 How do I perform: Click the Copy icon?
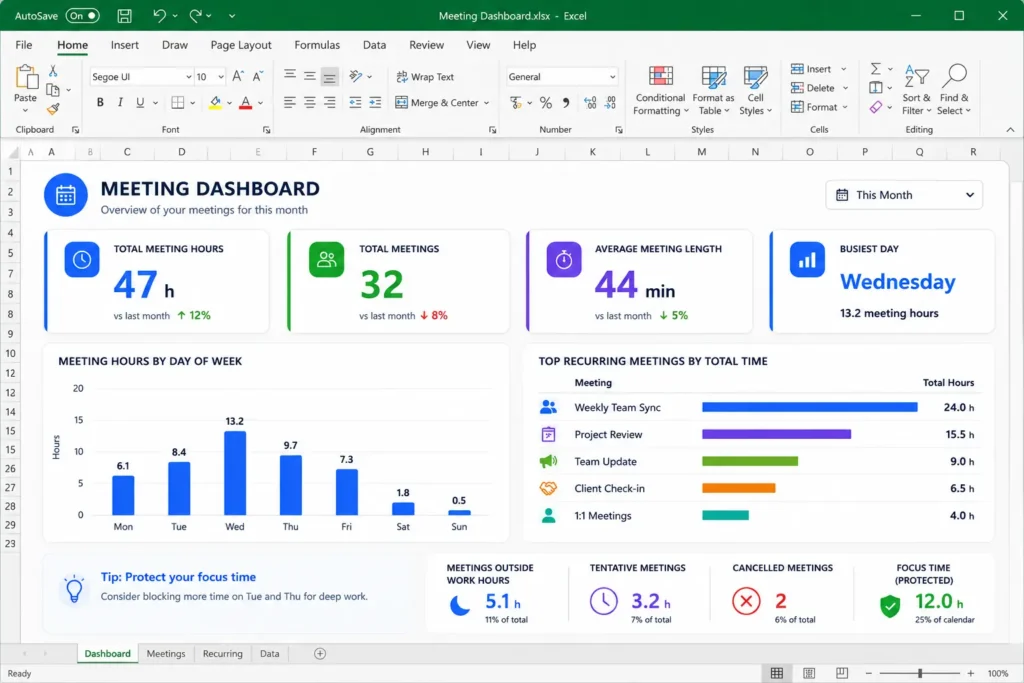[x=53, y=90]
